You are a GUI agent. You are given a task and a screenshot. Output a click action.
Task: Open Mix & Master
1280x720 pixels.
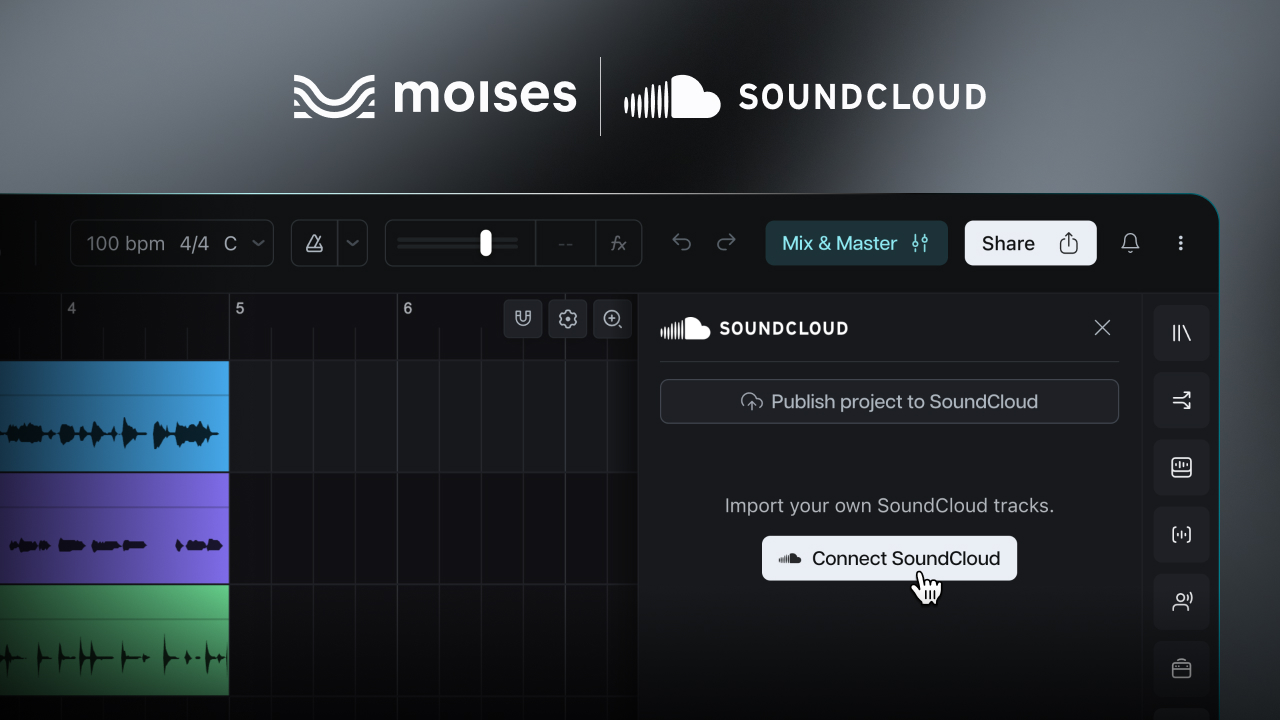(x=856, y=243)
